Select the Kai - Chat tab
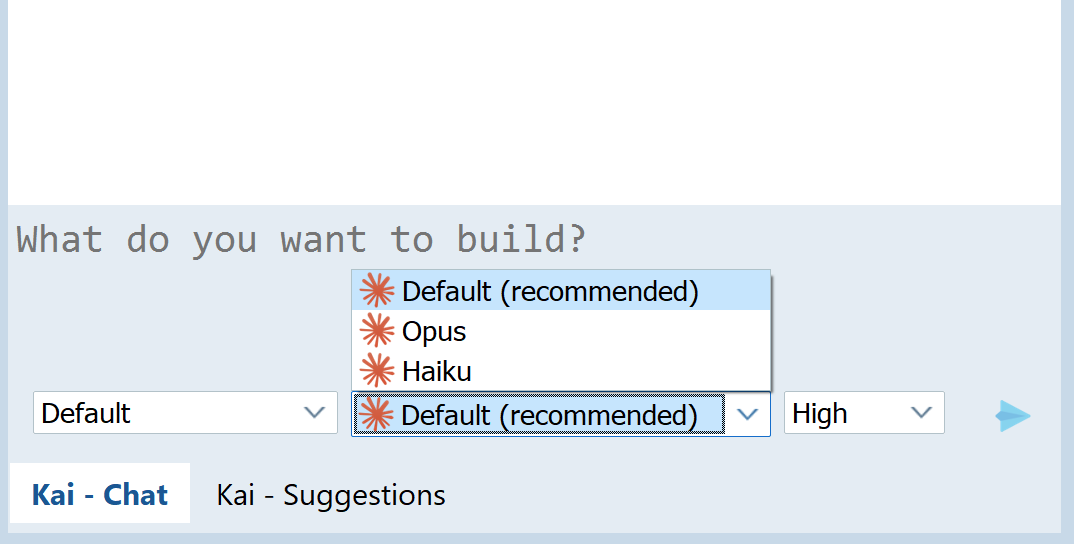The height and width of the screenshot is (544, 1074). (x=100, y=493)
